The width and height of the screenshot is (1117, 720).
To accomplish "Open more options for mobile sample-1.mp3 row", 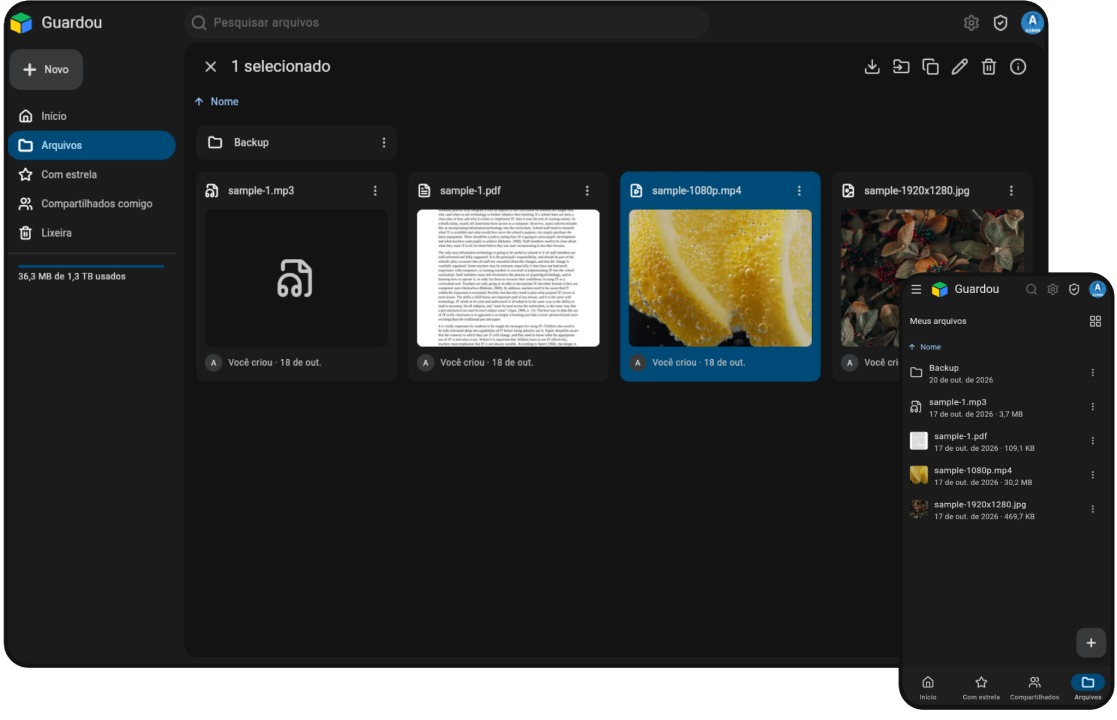I will click(x=1093, y=407).
